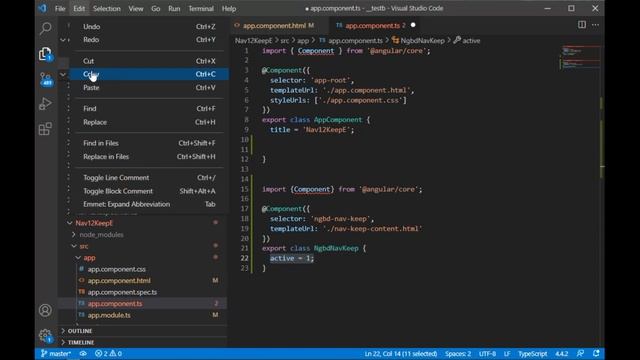Image resolution: width=640 pixels, height=360 pixels.
Task: Change language mode via TypeScript
Action: [532, 353]
